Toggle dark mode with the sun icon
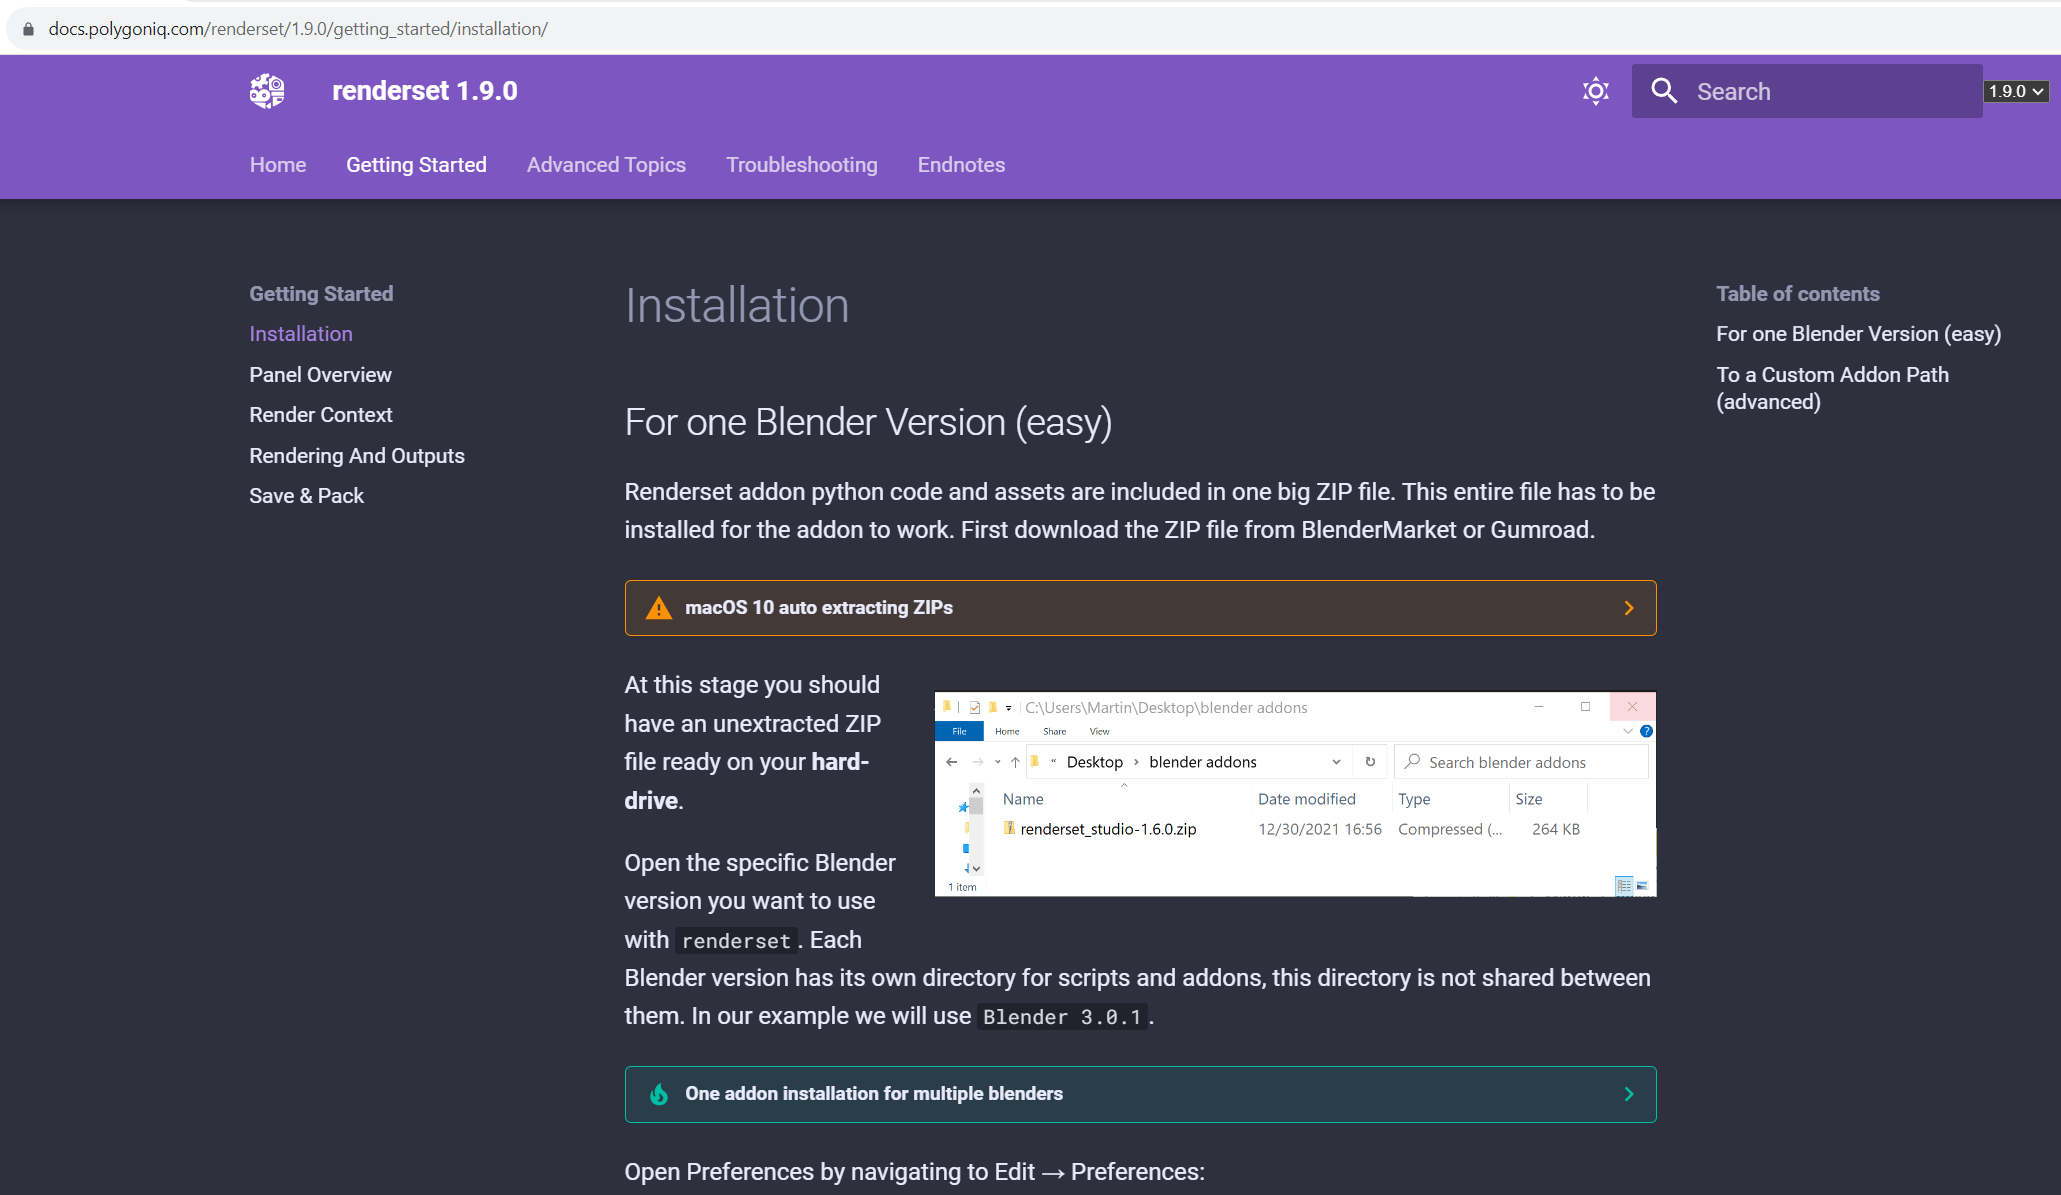This screenshot has width=2061, height=1195. pos(1595,91)
